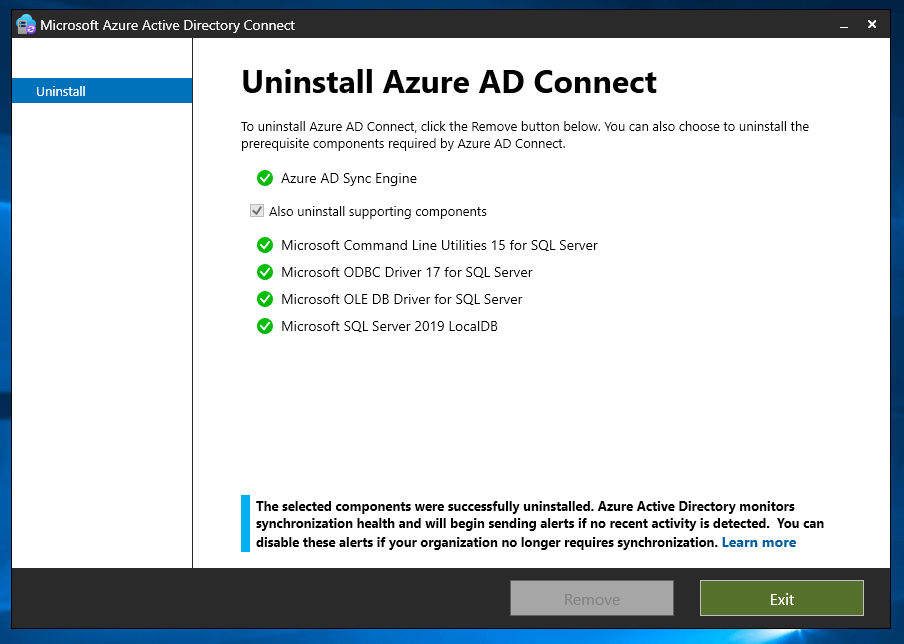Click the Azure AD Connect icon in the title bar
The height and width of the screenshot is (644, 904).
[x=24, y=23]
